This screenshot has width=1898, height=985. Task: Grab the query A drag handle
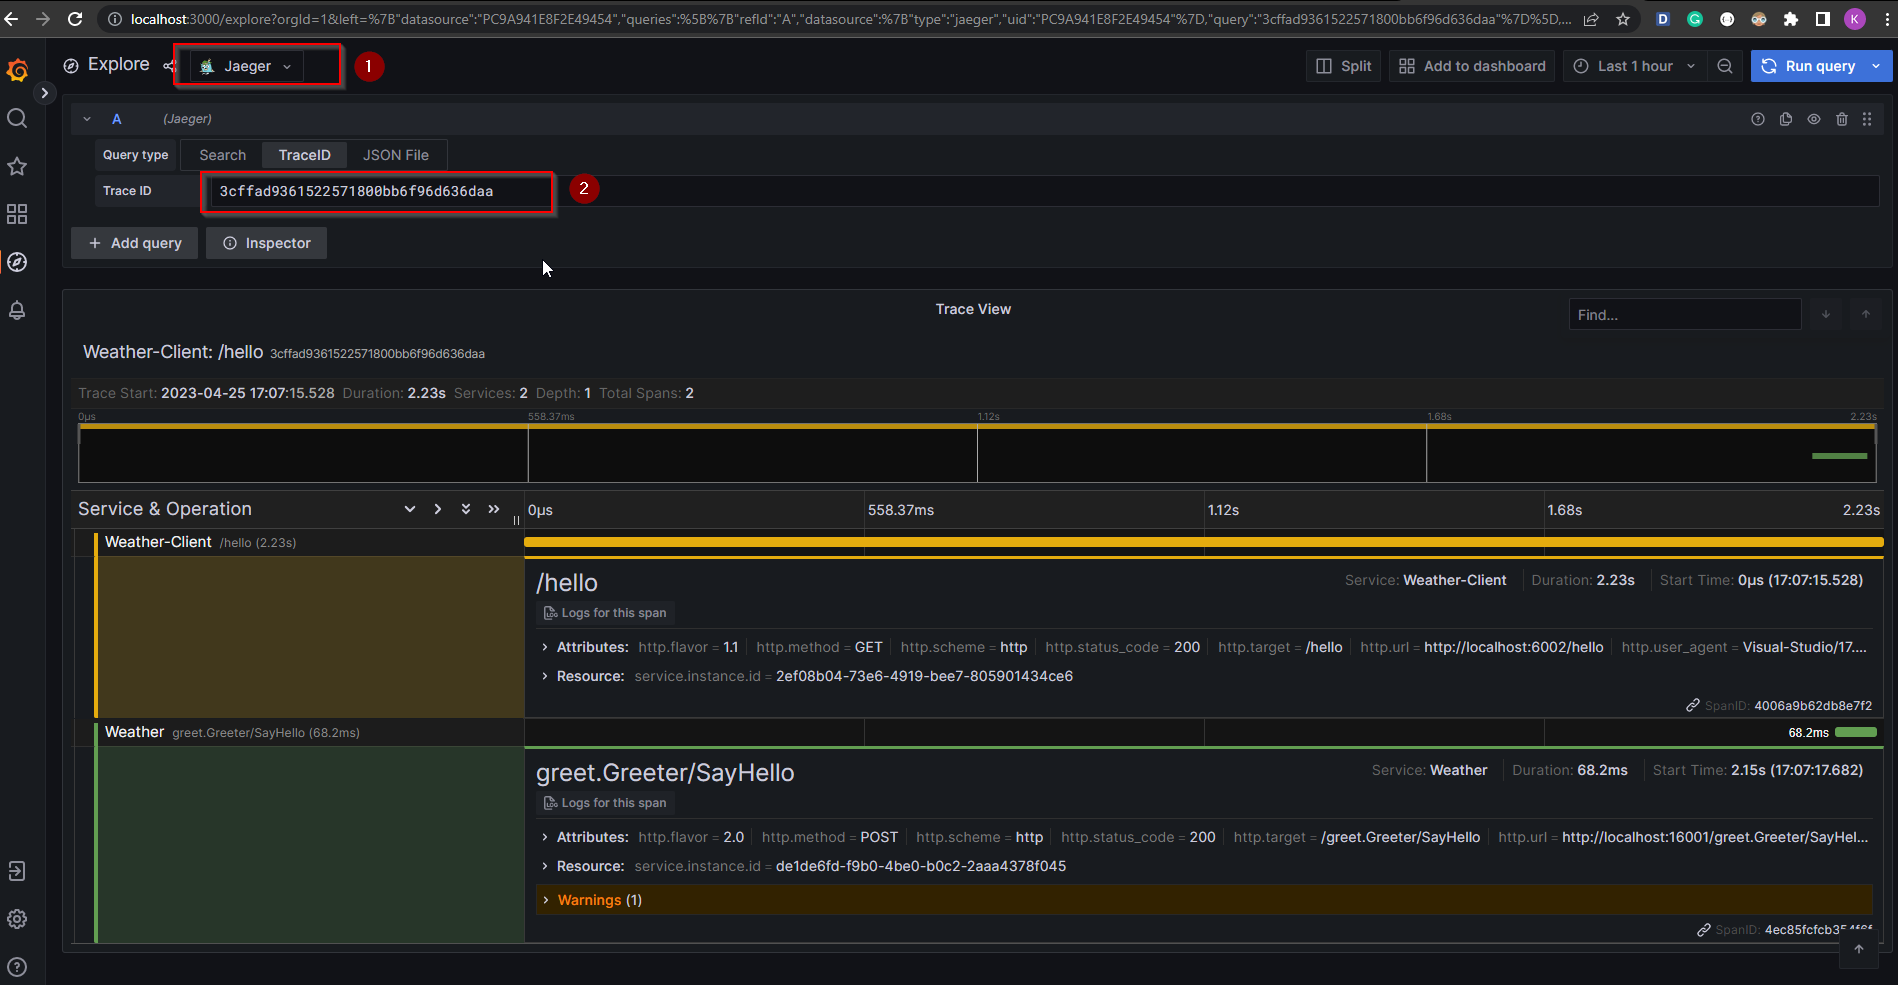coord(1867,119)
